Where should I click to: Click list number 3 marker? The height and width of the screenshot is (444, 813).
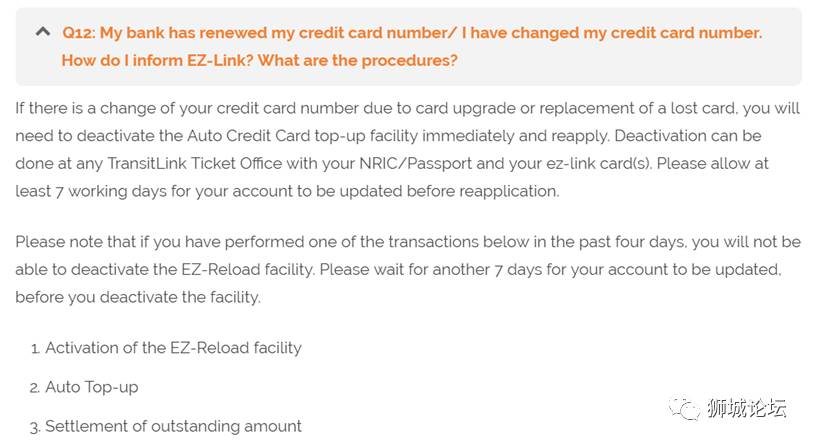[35, 427]
